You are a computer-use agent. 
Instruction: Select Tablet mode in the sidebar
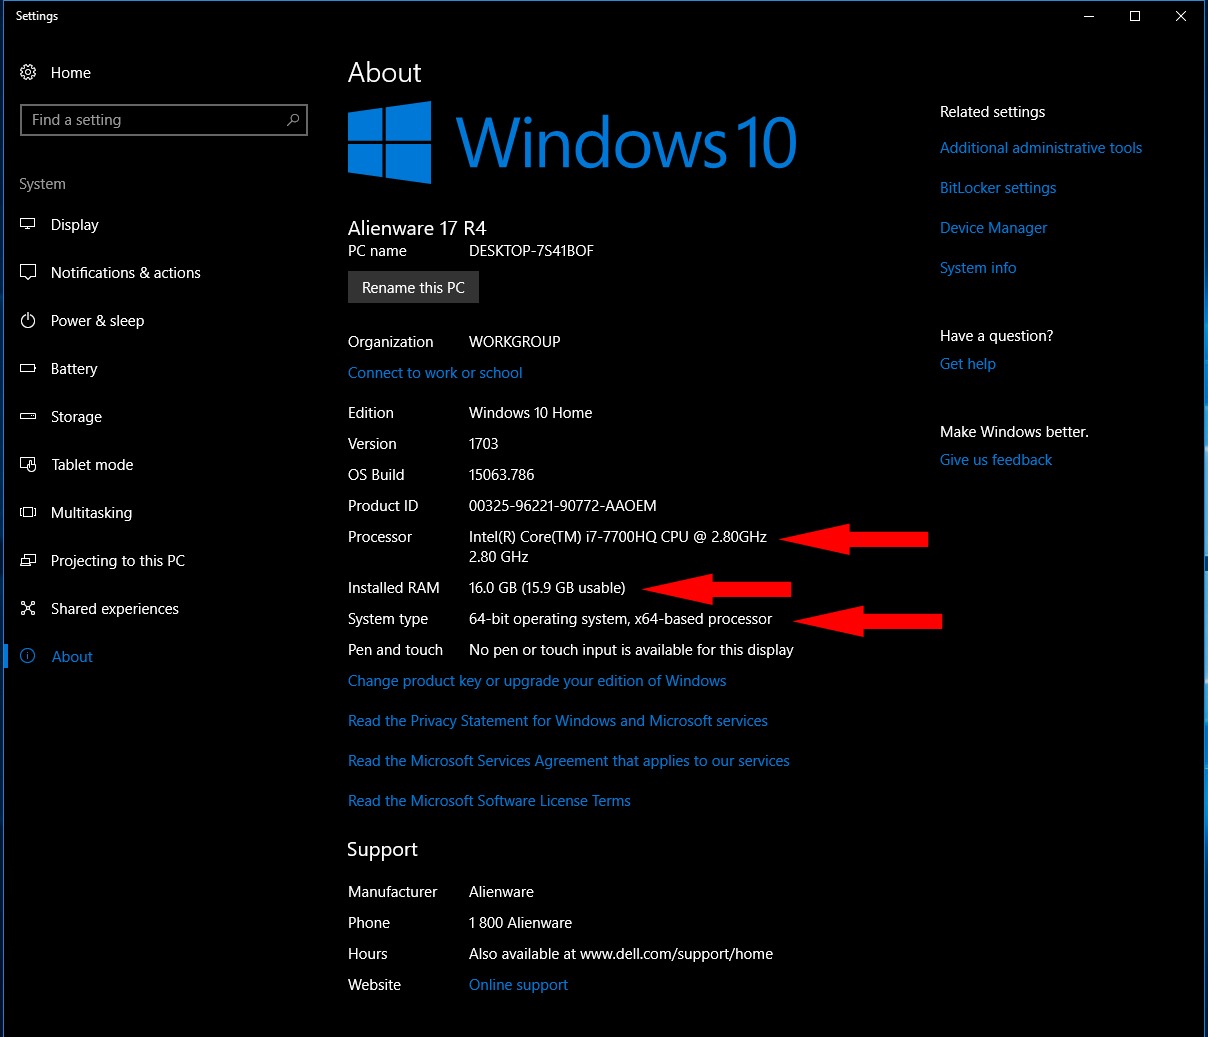[91, 464]
